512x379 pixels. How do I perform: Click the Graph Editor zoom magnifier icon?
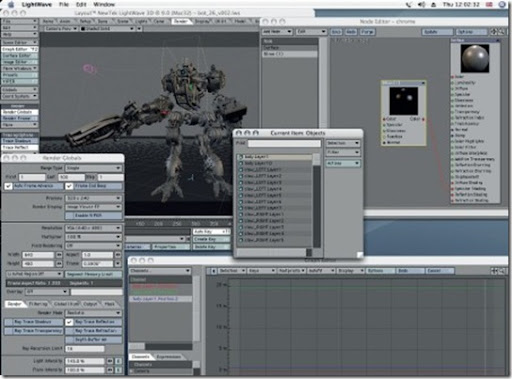(502, 271)
